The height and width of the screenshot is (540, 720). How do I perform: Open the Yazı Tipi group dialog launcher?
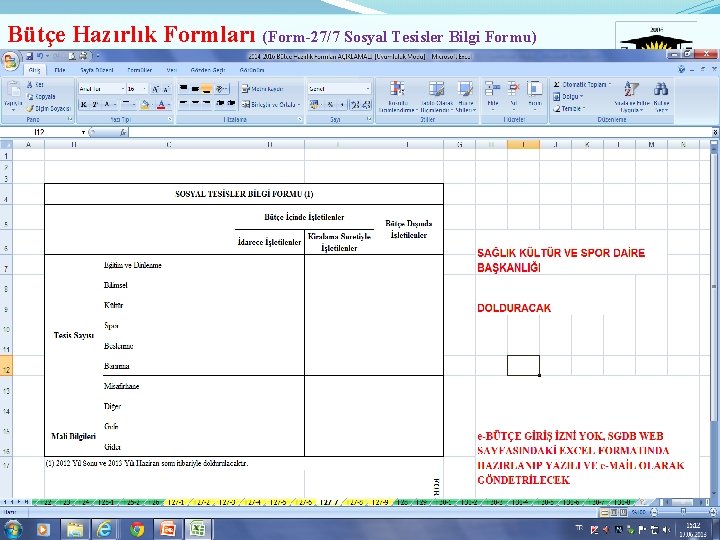pos(170,119)
